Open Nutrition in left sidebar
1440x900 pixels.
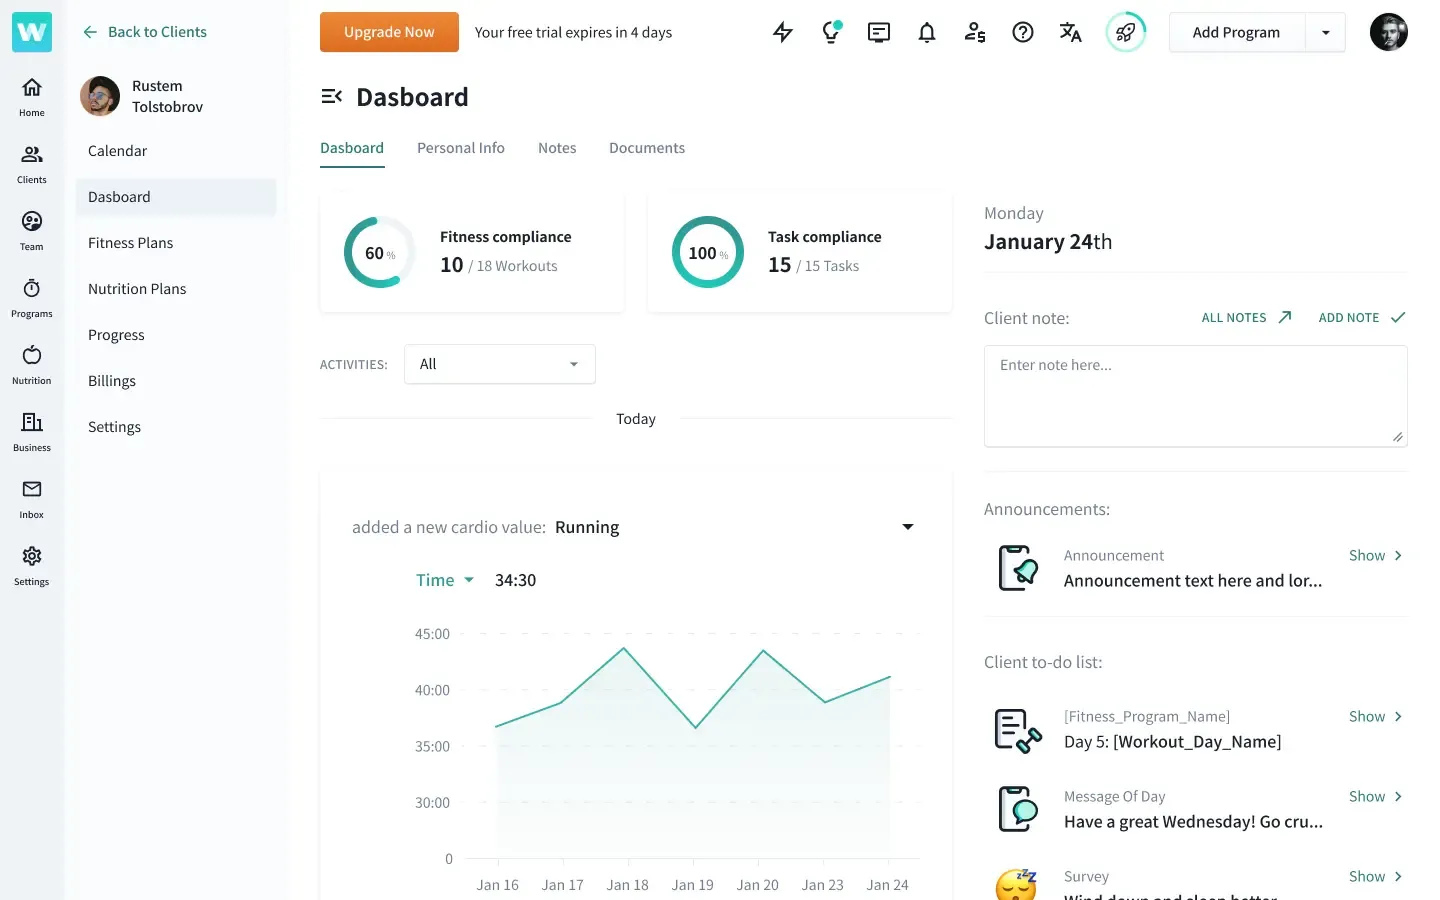click(x=32, y=364)
